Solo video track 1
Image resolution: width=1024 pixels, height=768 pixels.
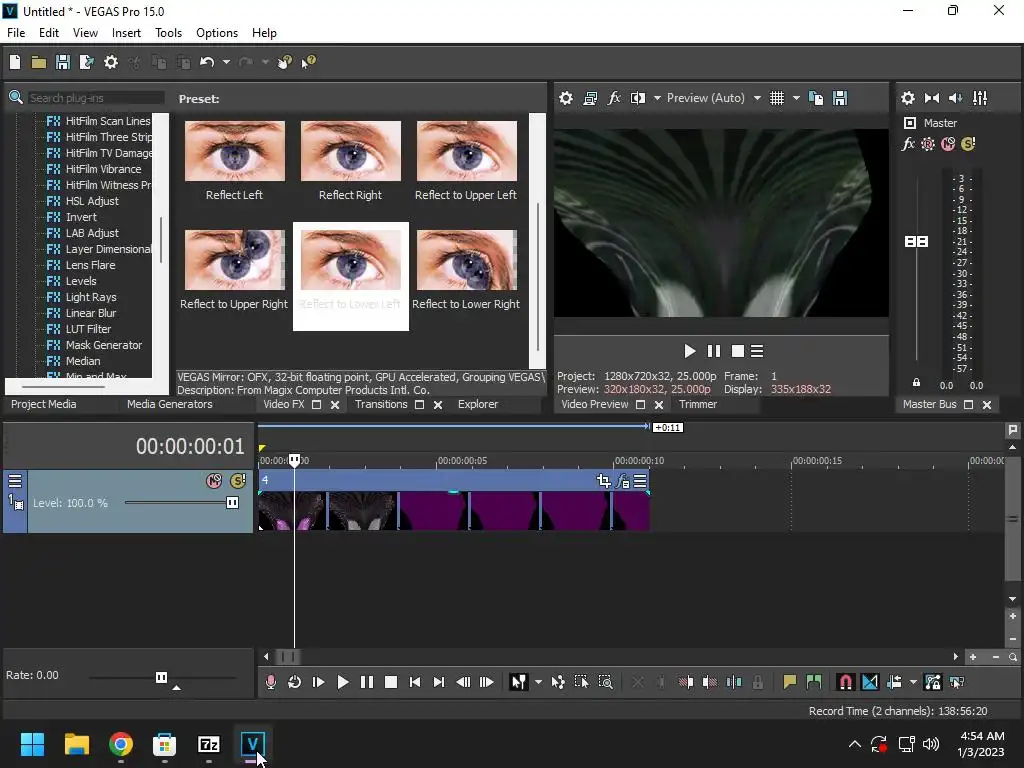pos(238,481)
